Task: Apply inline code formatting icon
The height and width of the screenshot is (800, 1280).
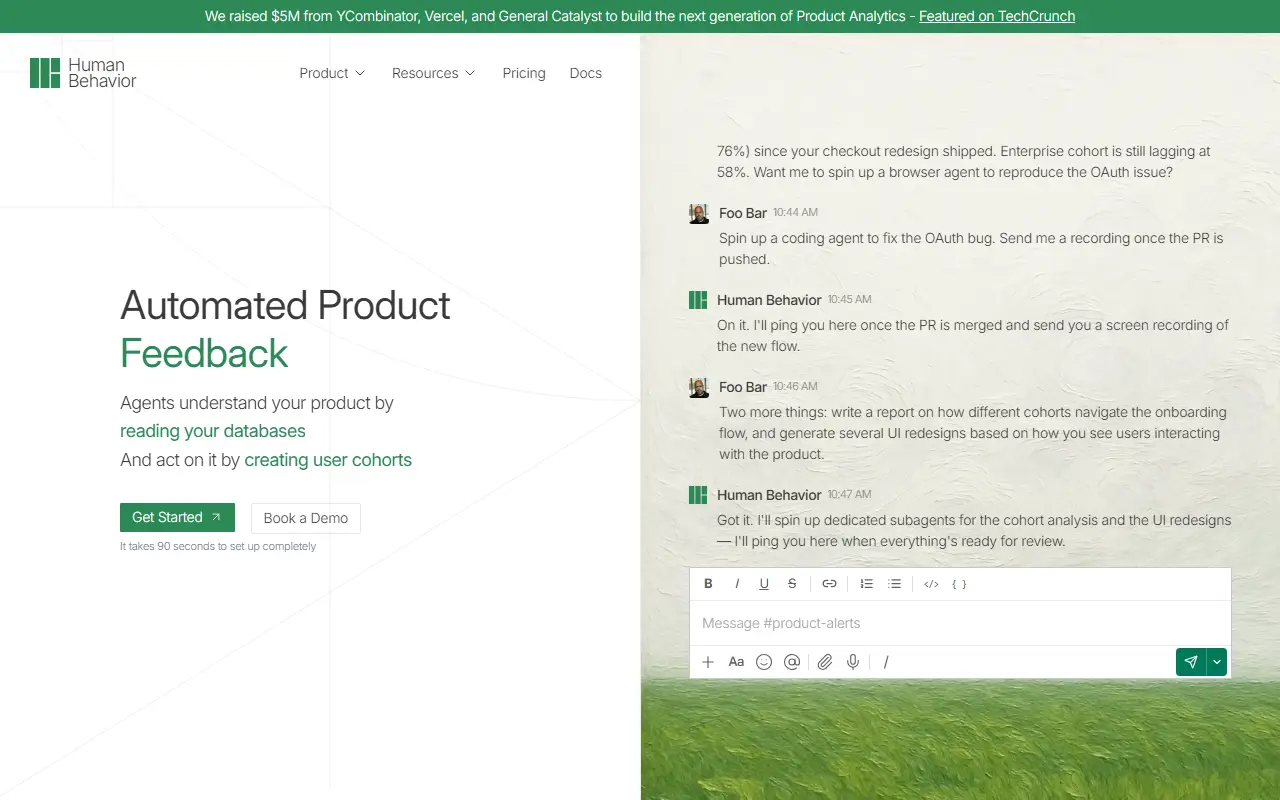Action: click(931, 584)
